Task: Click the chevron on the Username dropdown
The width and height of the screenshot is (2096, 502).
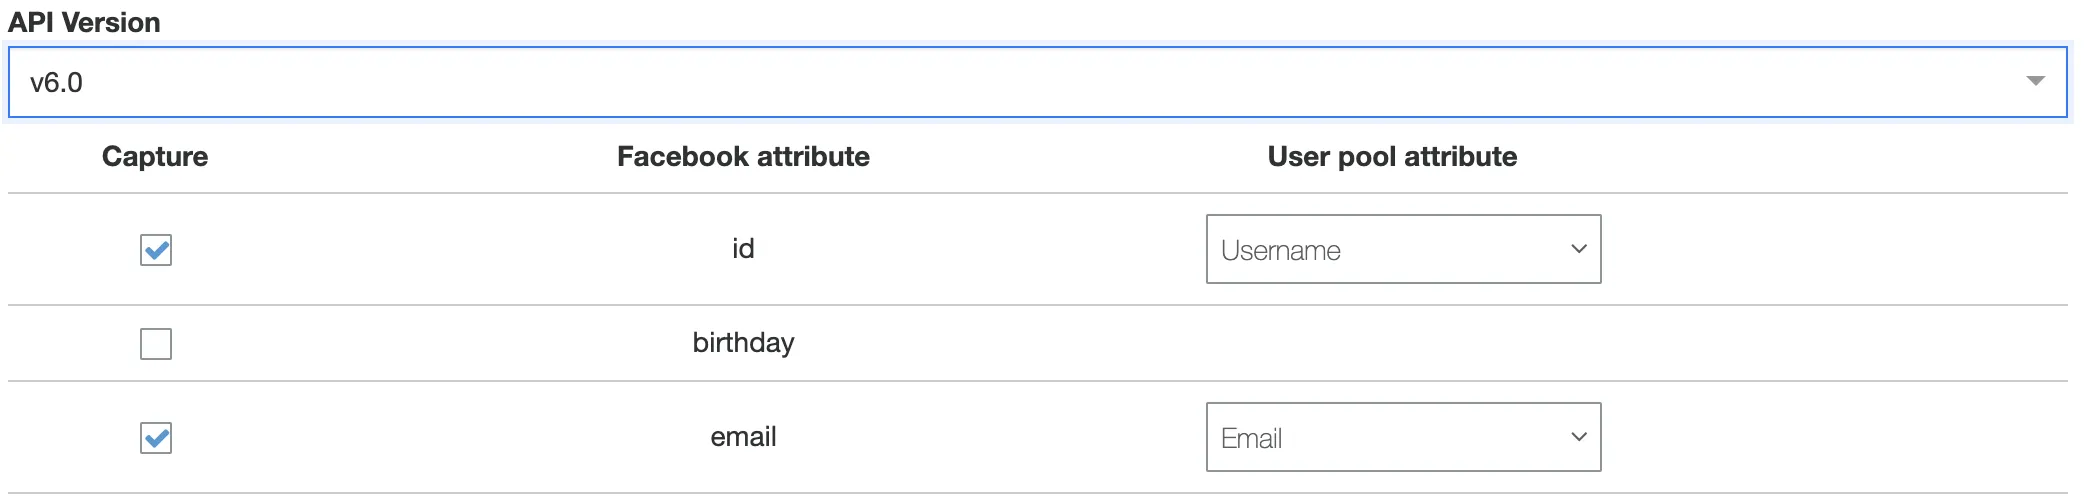Action: (1578, 249)
